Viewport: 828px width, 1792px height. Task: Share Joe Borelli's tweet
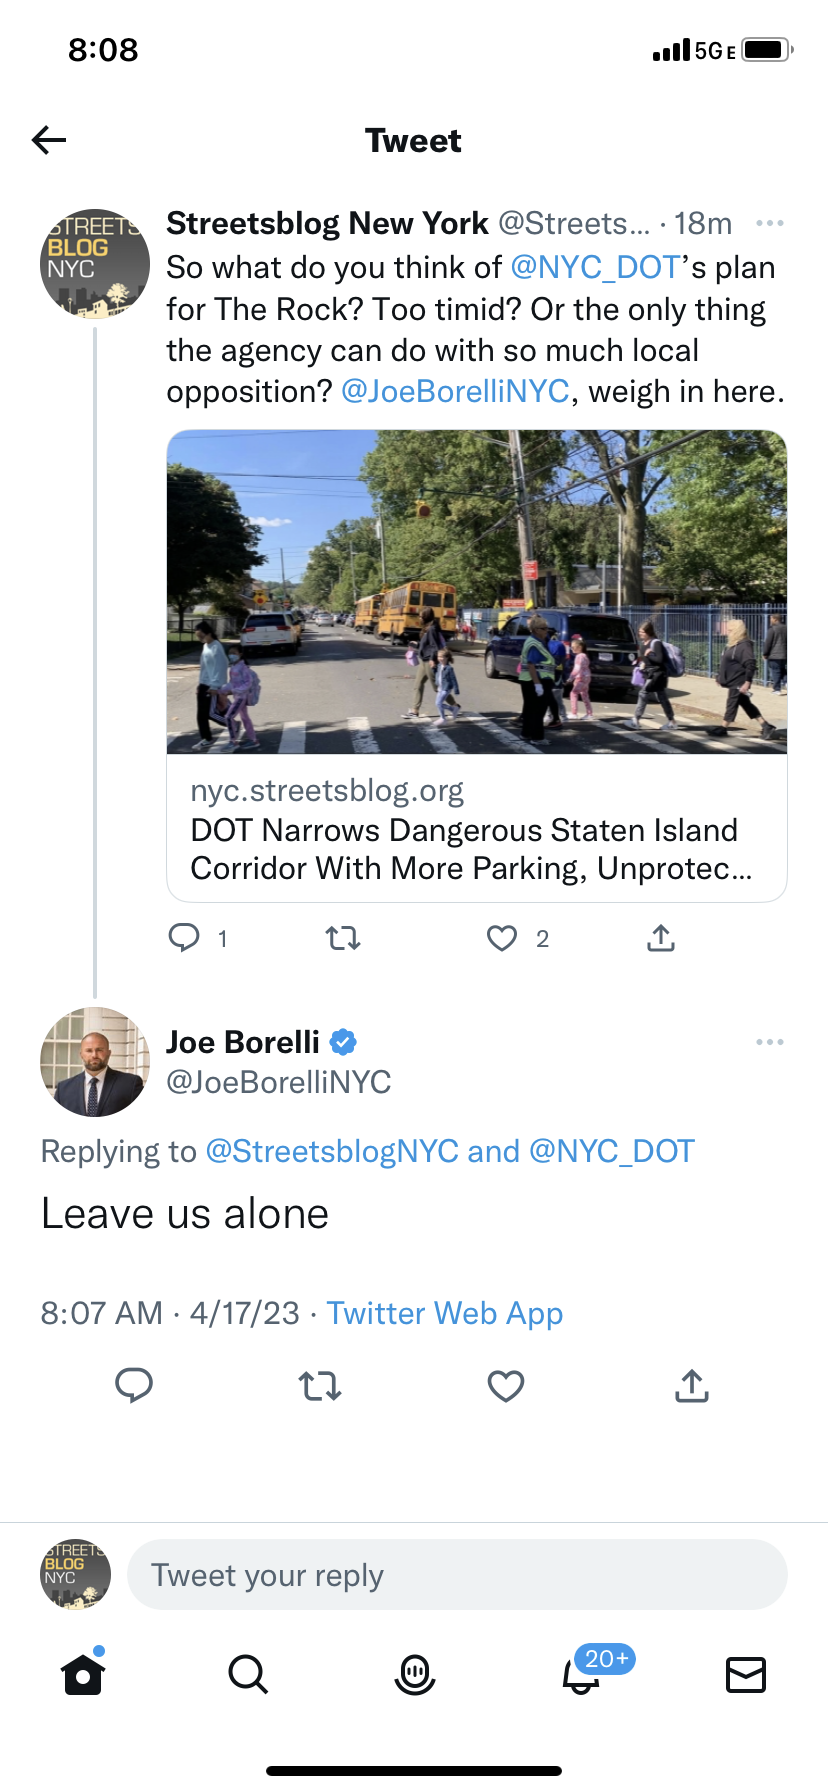tap(692, 1385)
